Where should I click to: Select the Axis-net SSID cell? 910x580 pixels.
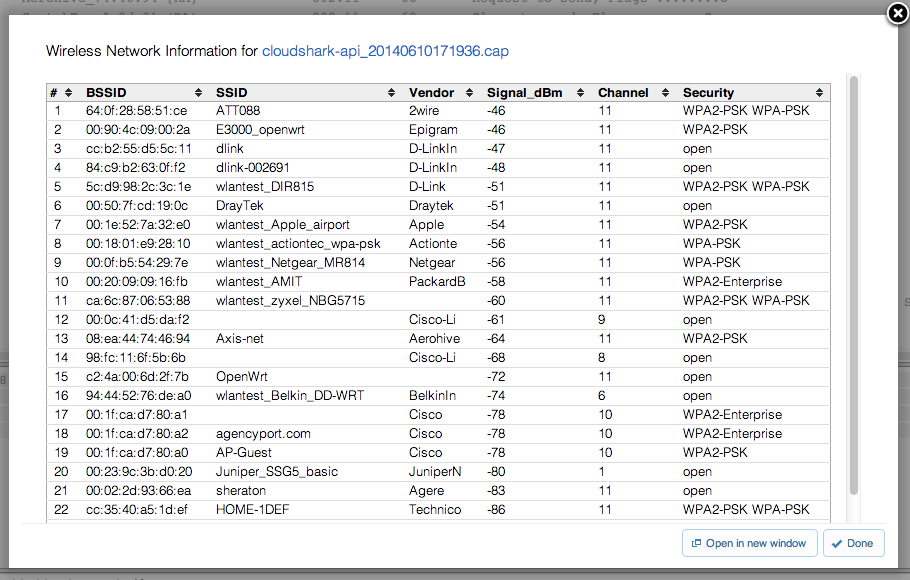[x=240, y=338]
